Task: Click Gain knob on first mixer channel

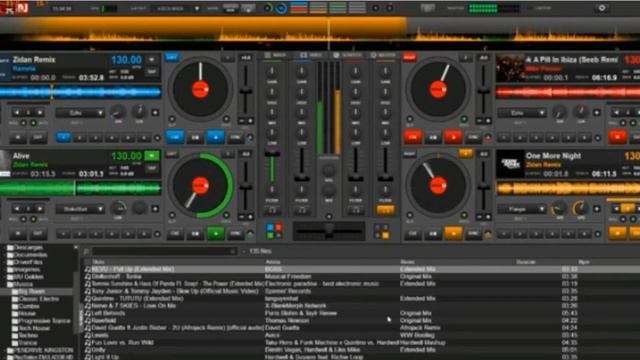Action: click(272, 71)
